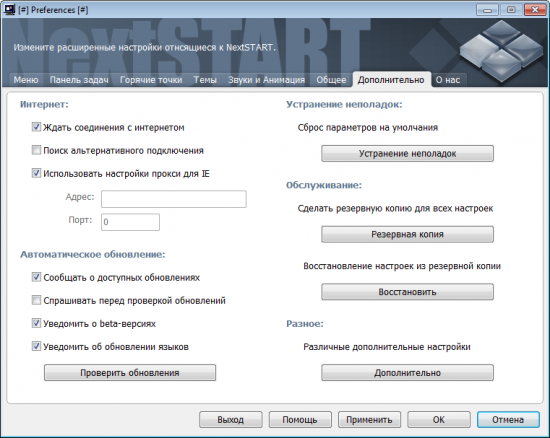This screenshot has width=550, height=438.
Task: Close the Preferences window
Action: (535, 10)
